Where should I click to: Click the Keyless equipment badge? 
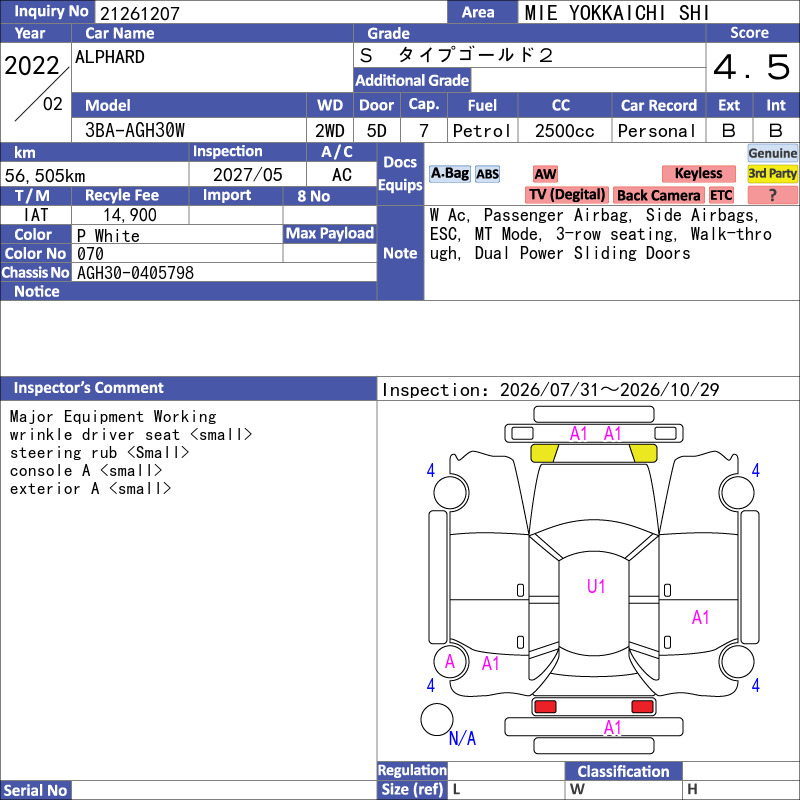pyautogui.click(x=698, y=173)
